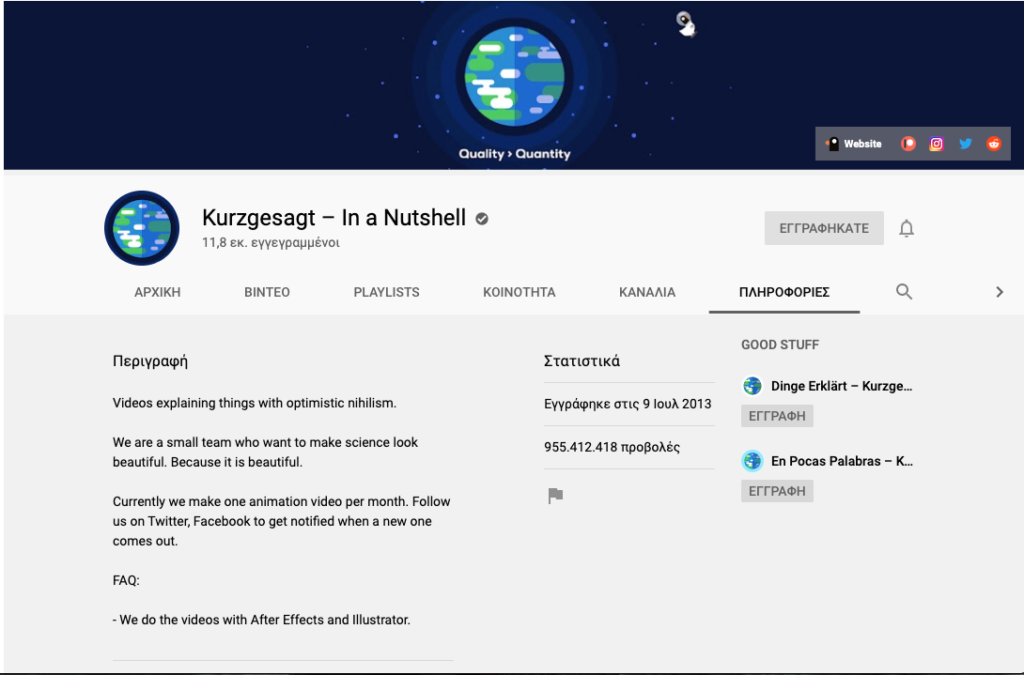Switch to the PLAYLISTS tab

[x=387, y=292]
